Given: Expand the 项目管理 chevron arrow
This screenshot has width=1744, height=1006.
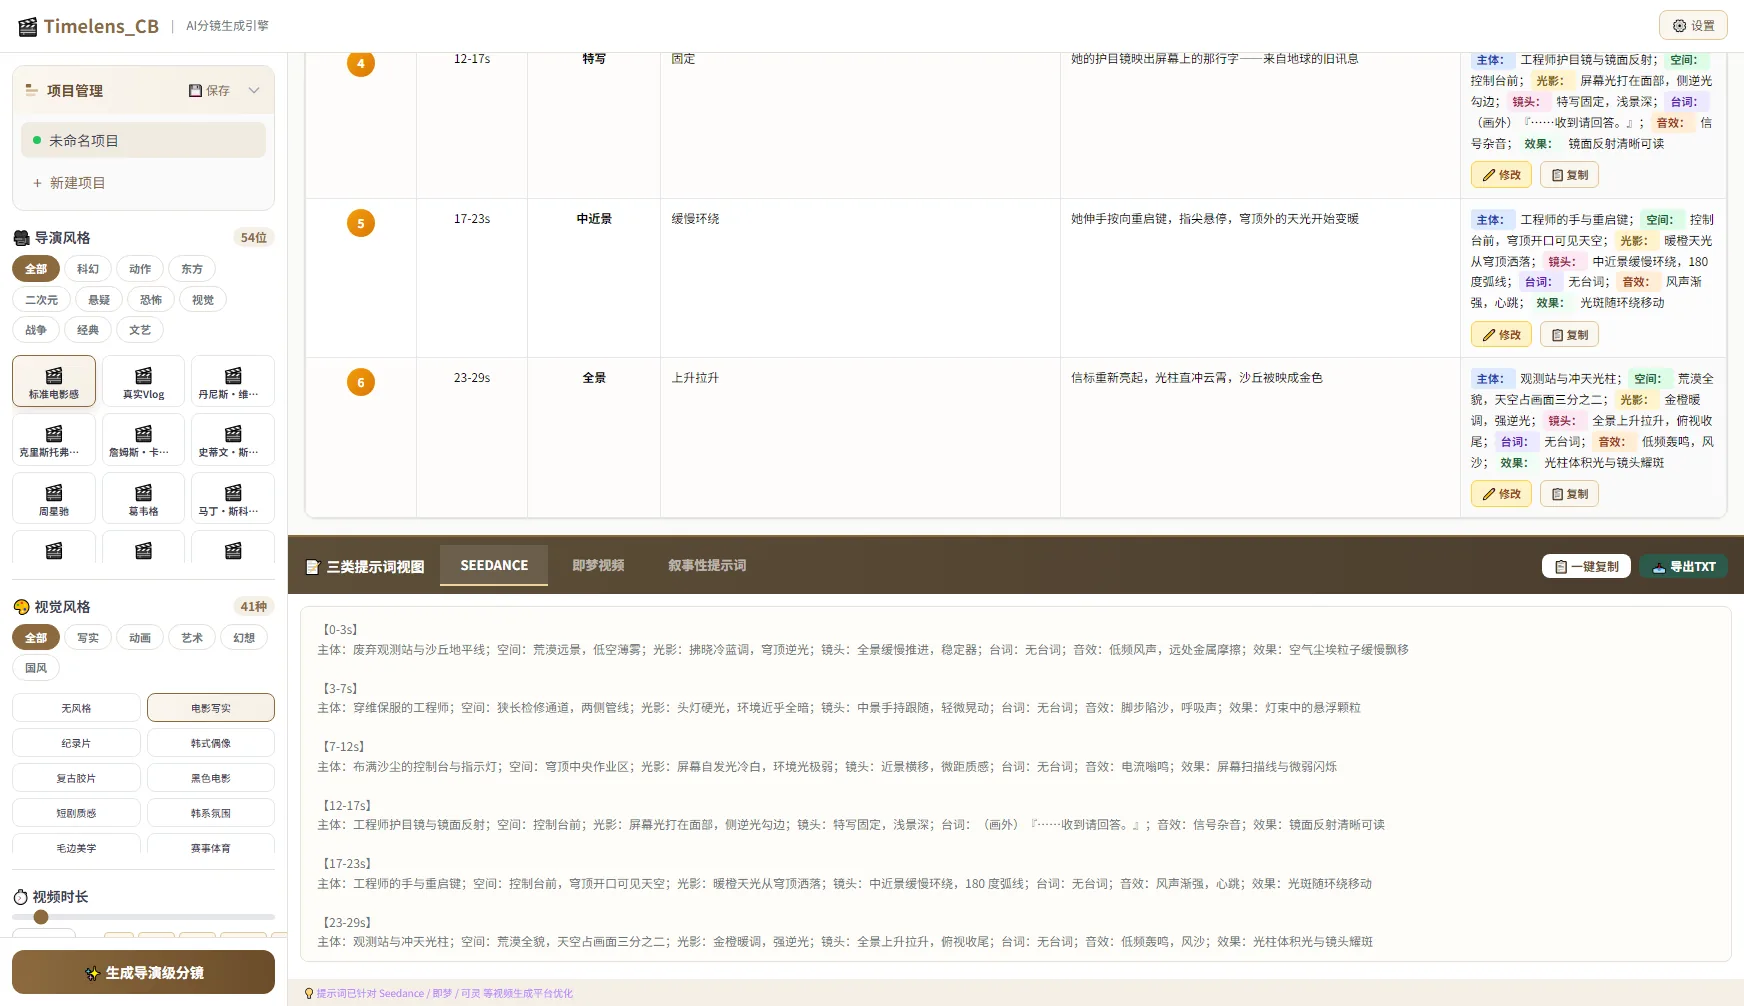Looking at the screenshot, I should (254, 90).
